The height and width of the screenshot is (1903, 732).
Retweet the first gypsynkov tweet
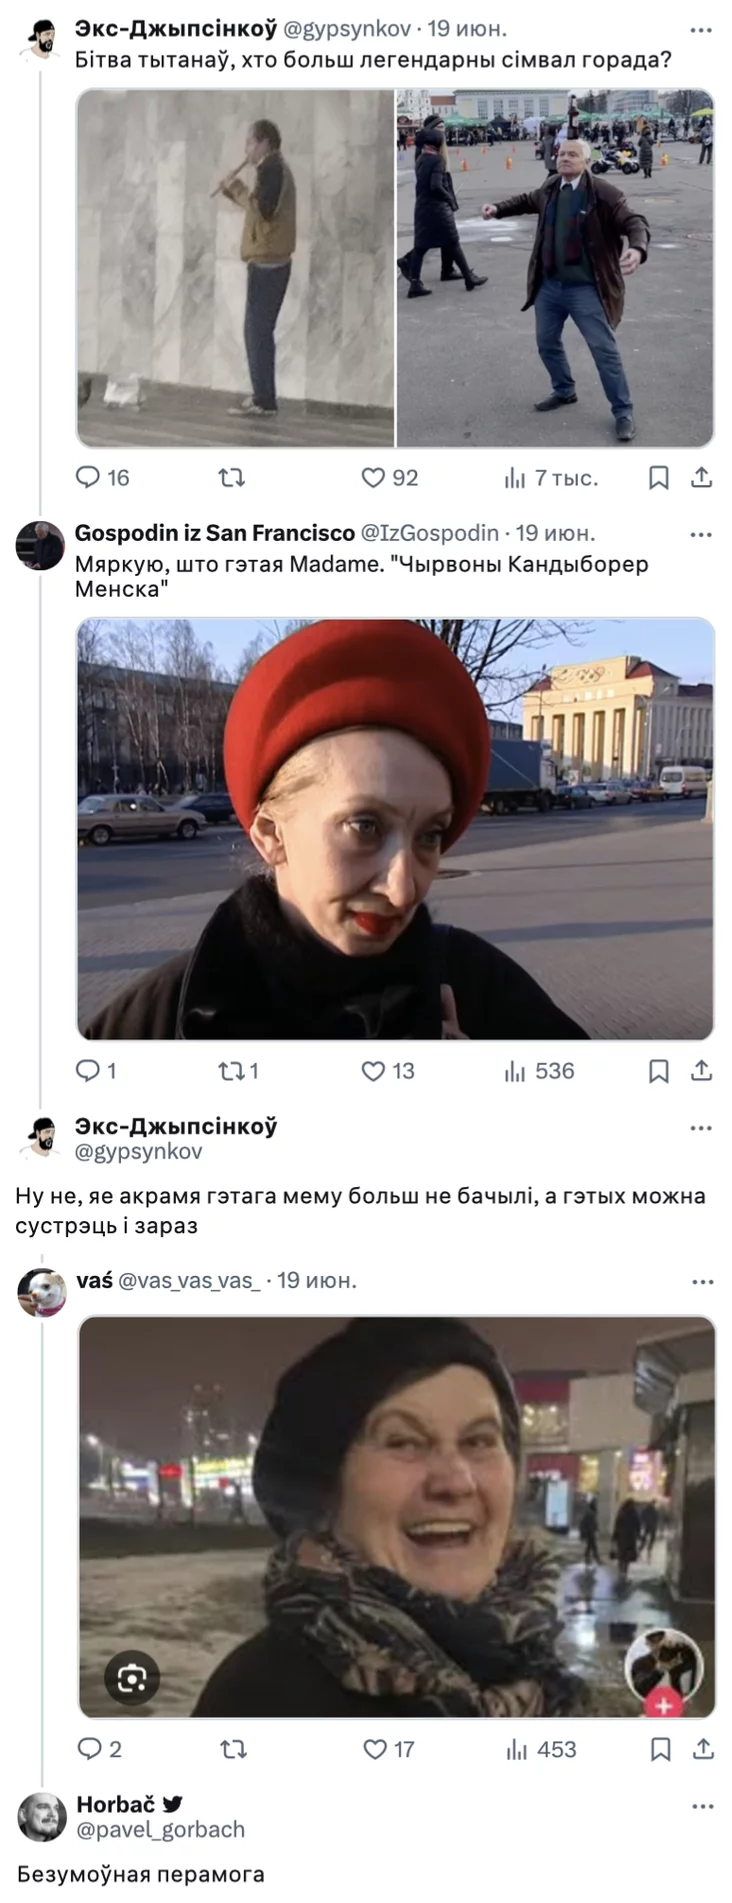click(x=232, y=478)
